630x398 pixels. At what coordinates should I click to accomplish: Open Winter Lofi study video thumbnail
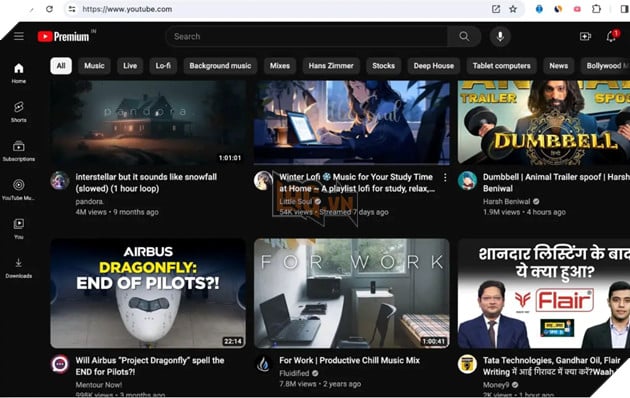(x=352, y=122)
